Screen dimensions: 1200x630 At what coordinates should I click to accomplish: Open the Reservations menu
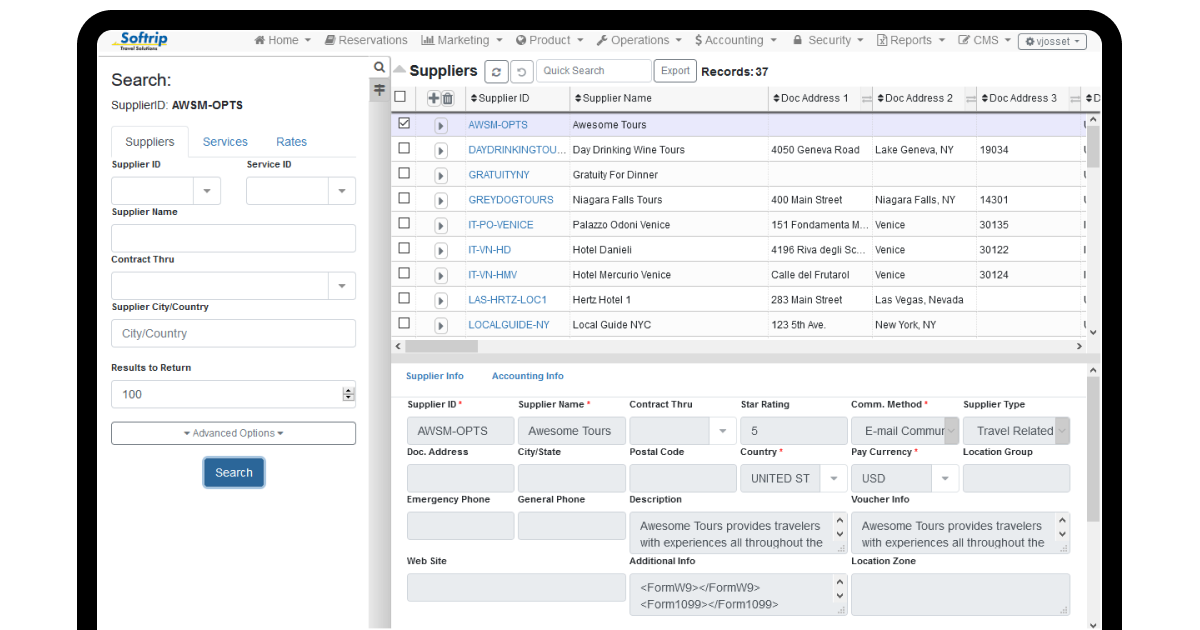pos(366,40)
